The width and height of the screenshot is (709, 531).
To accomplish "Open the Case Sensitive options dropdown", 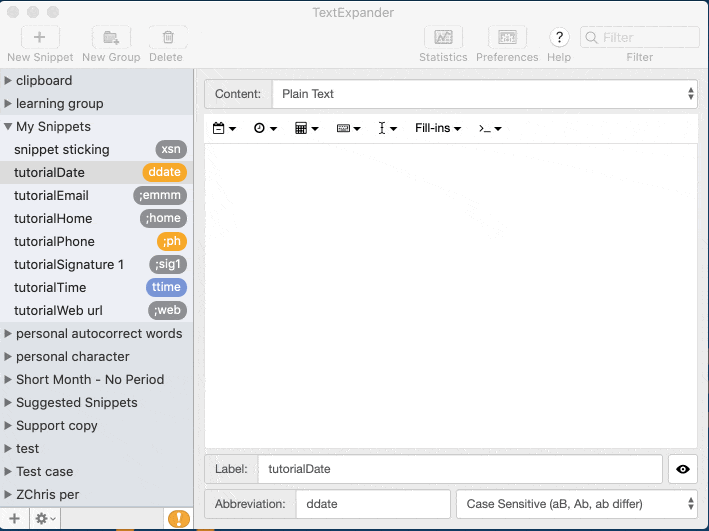I will click(x=577, y=504).
